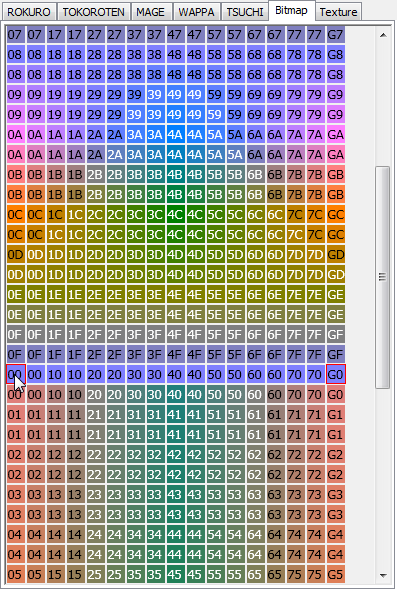Image resolution: width=397 pixels, height=590 pixels.
Task: Select the G7 color swatch
Action: (335, 35)
